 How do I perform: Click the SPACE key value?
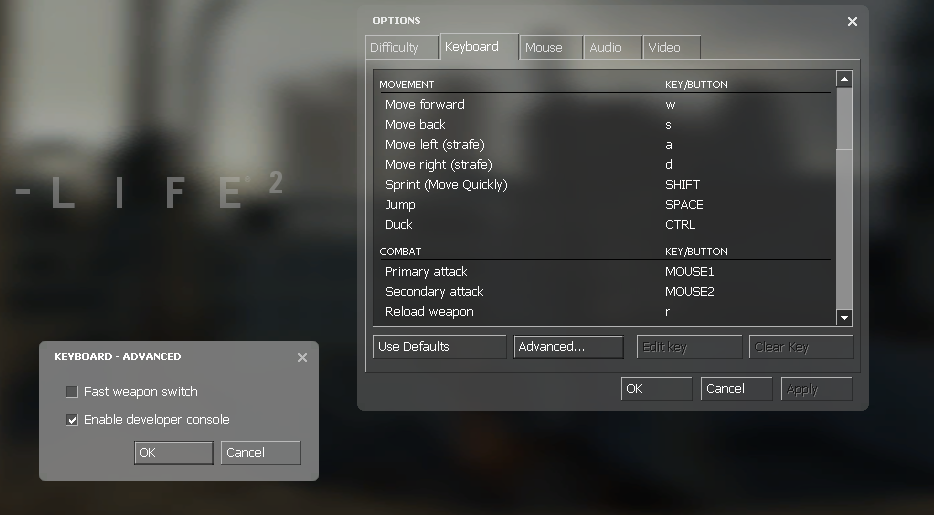click(x=684, y=205)
